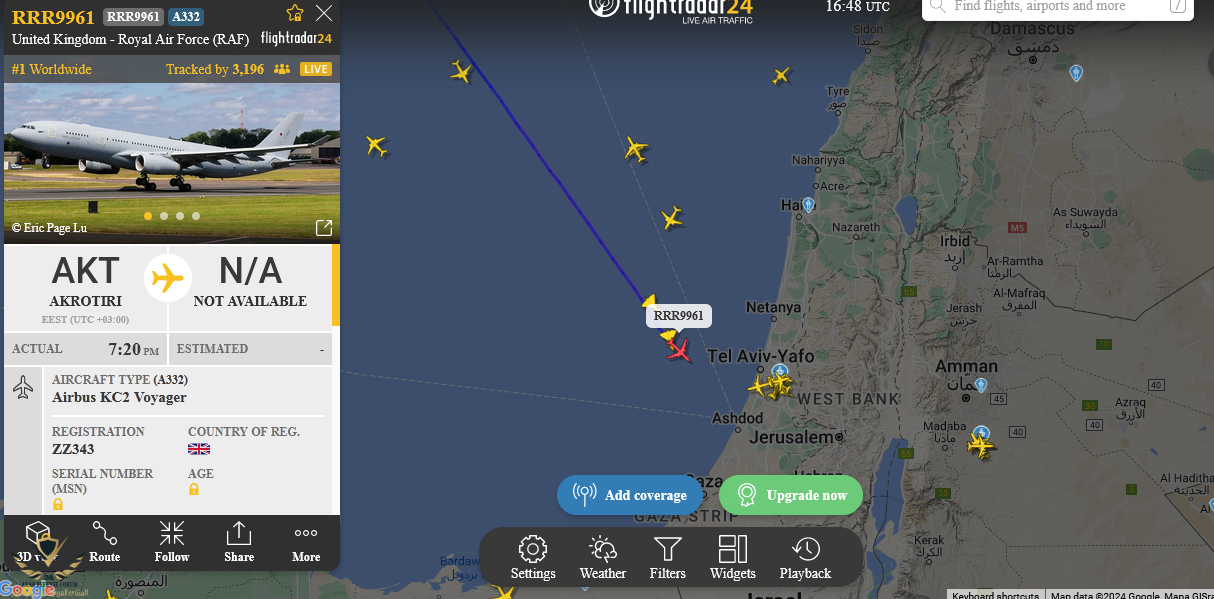Open Playback history icon
This screenshot has width=1214, height=599.
point(805,548)
